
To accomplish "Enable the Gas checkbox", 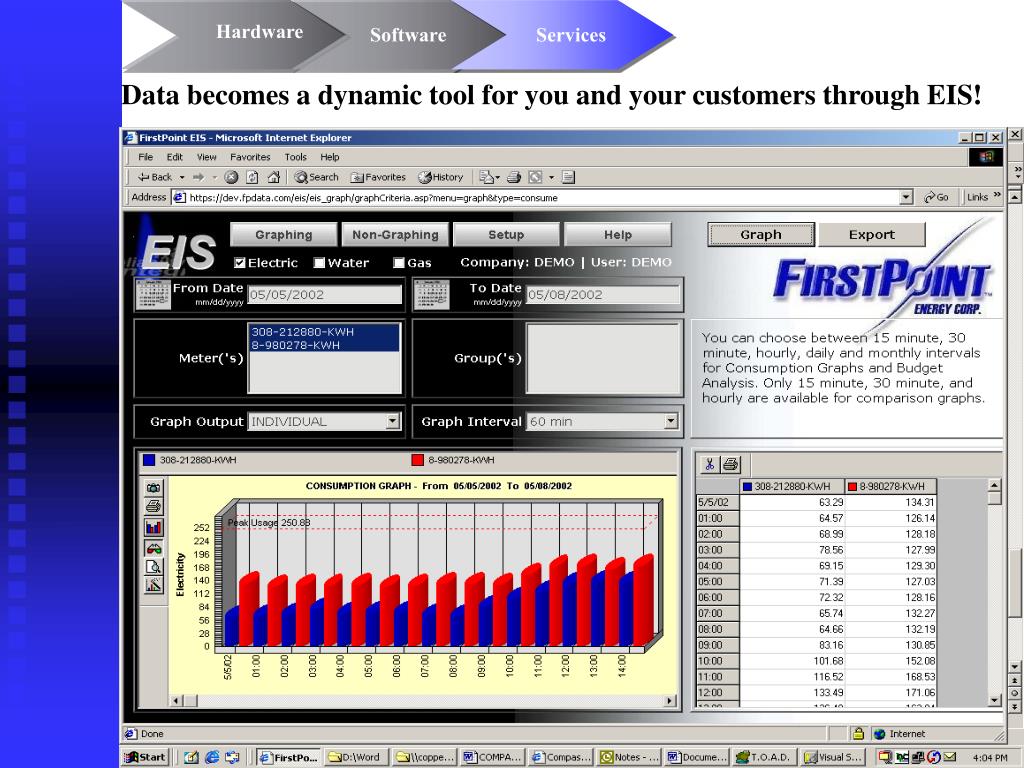I will pos(398,263).
